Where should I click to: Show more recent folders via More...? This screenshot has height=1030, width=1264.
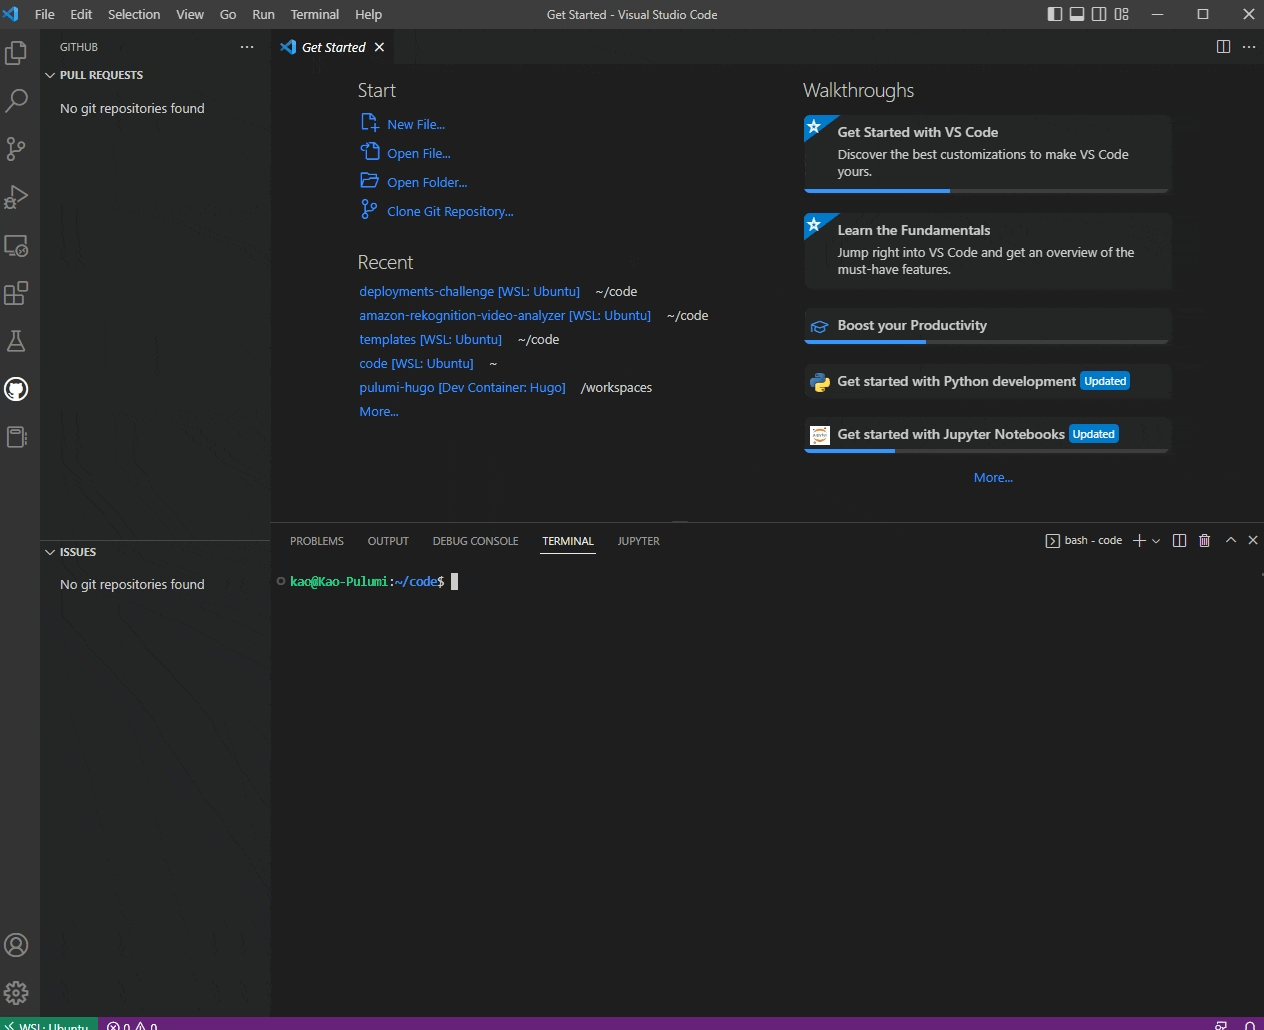click(379, 411)
